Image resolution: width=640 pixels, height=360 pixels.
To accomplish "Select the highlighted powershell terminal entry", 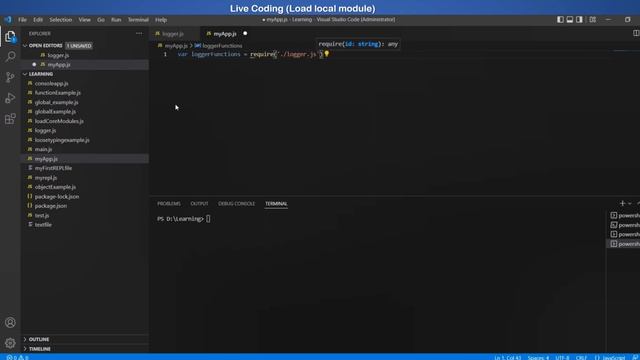I will click(x=625, y=244).
